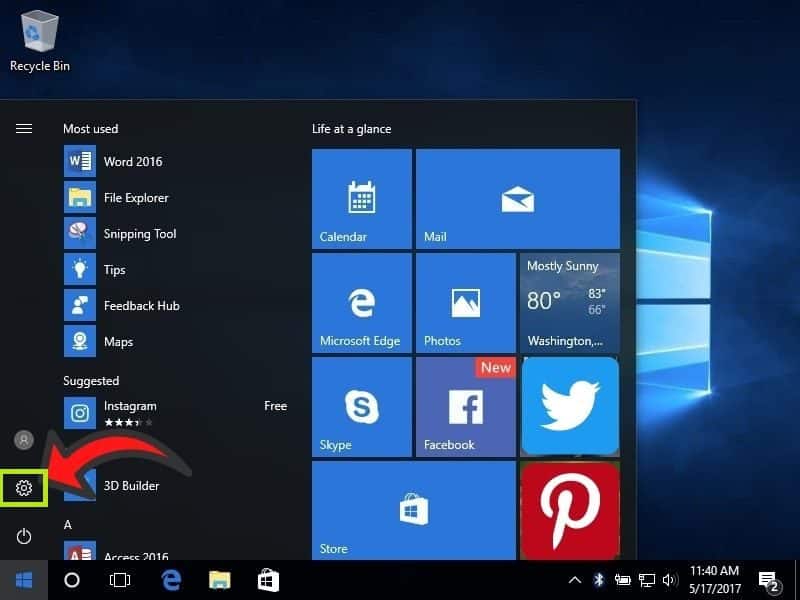Show hidden tray icons chevron
Screen dimensions: 800x600
coord(574,580)
